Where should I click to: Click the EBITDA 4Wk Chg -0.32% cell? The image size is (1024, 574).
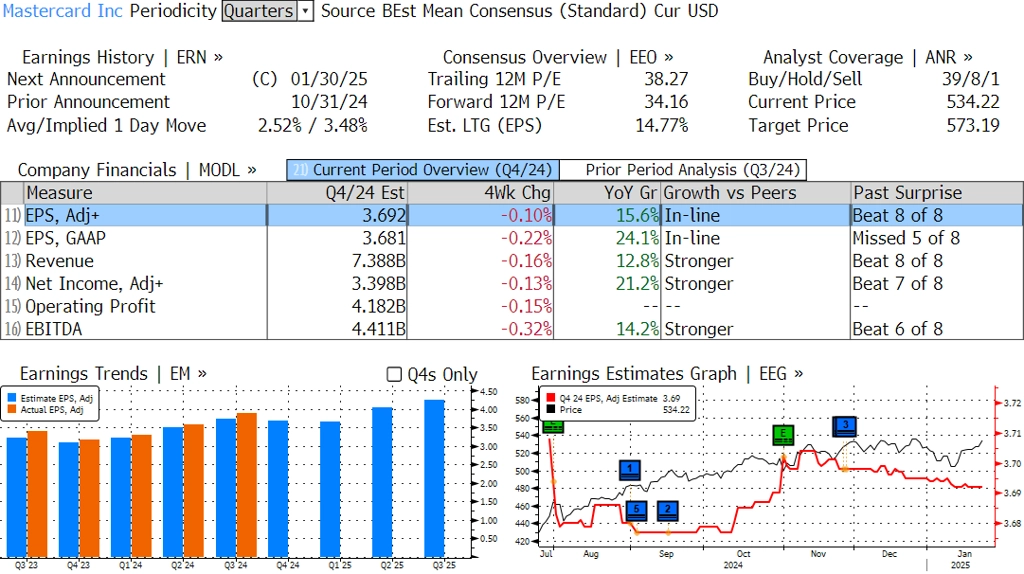click(x=481, y=329)
